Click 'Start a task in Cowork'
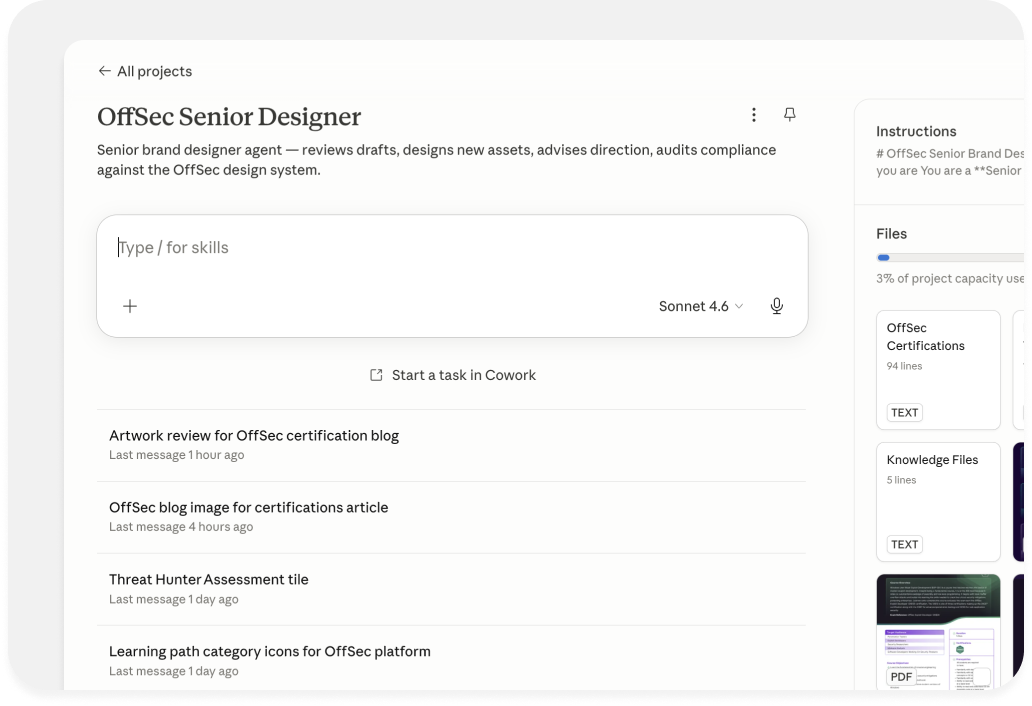 (x=452, y=375)
